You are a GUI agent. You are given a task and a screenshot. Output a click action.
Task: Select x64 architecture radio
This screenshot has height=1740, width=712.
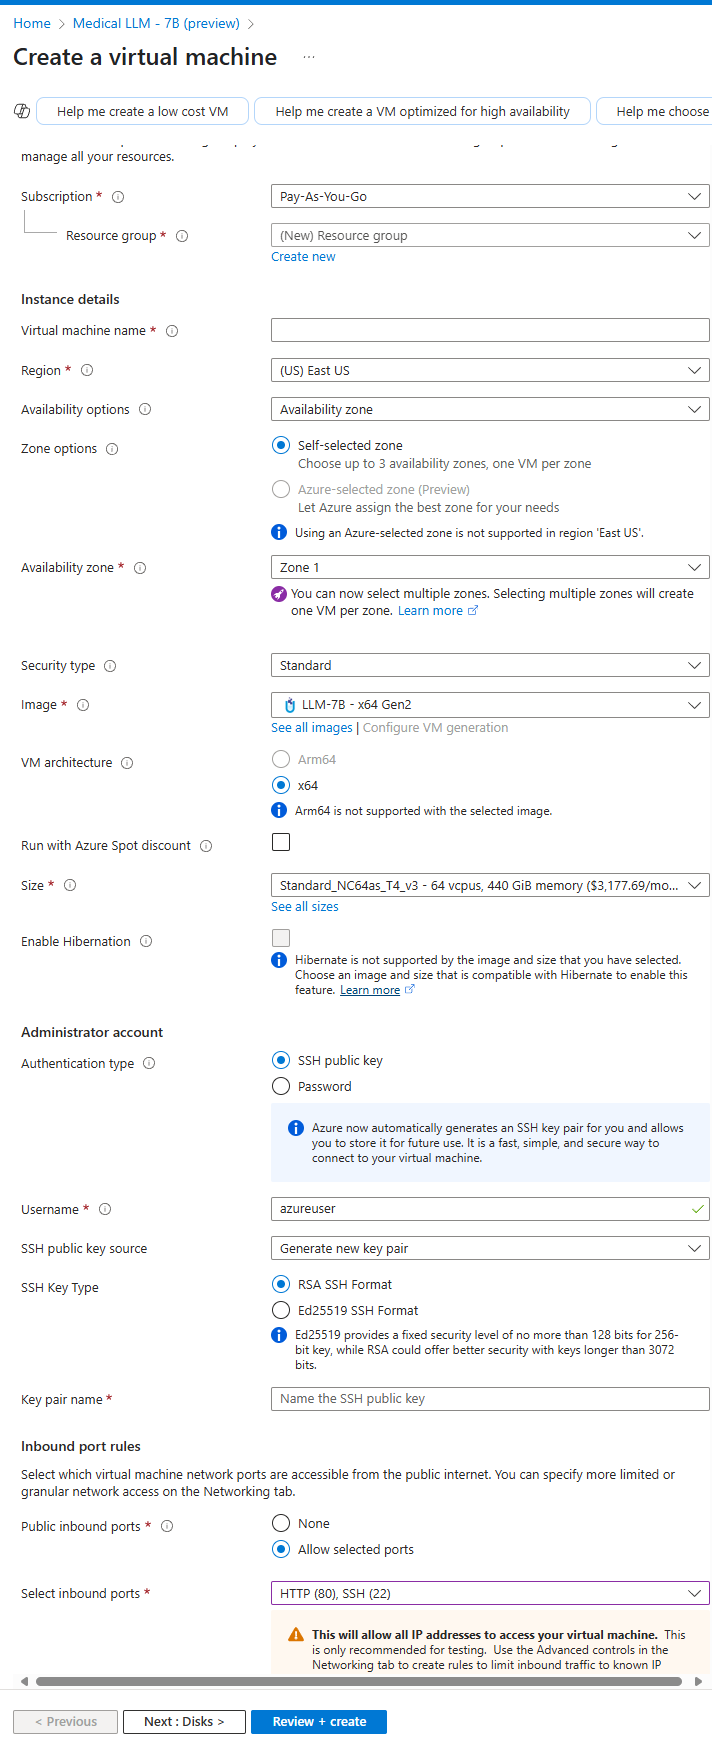point(281,785)
